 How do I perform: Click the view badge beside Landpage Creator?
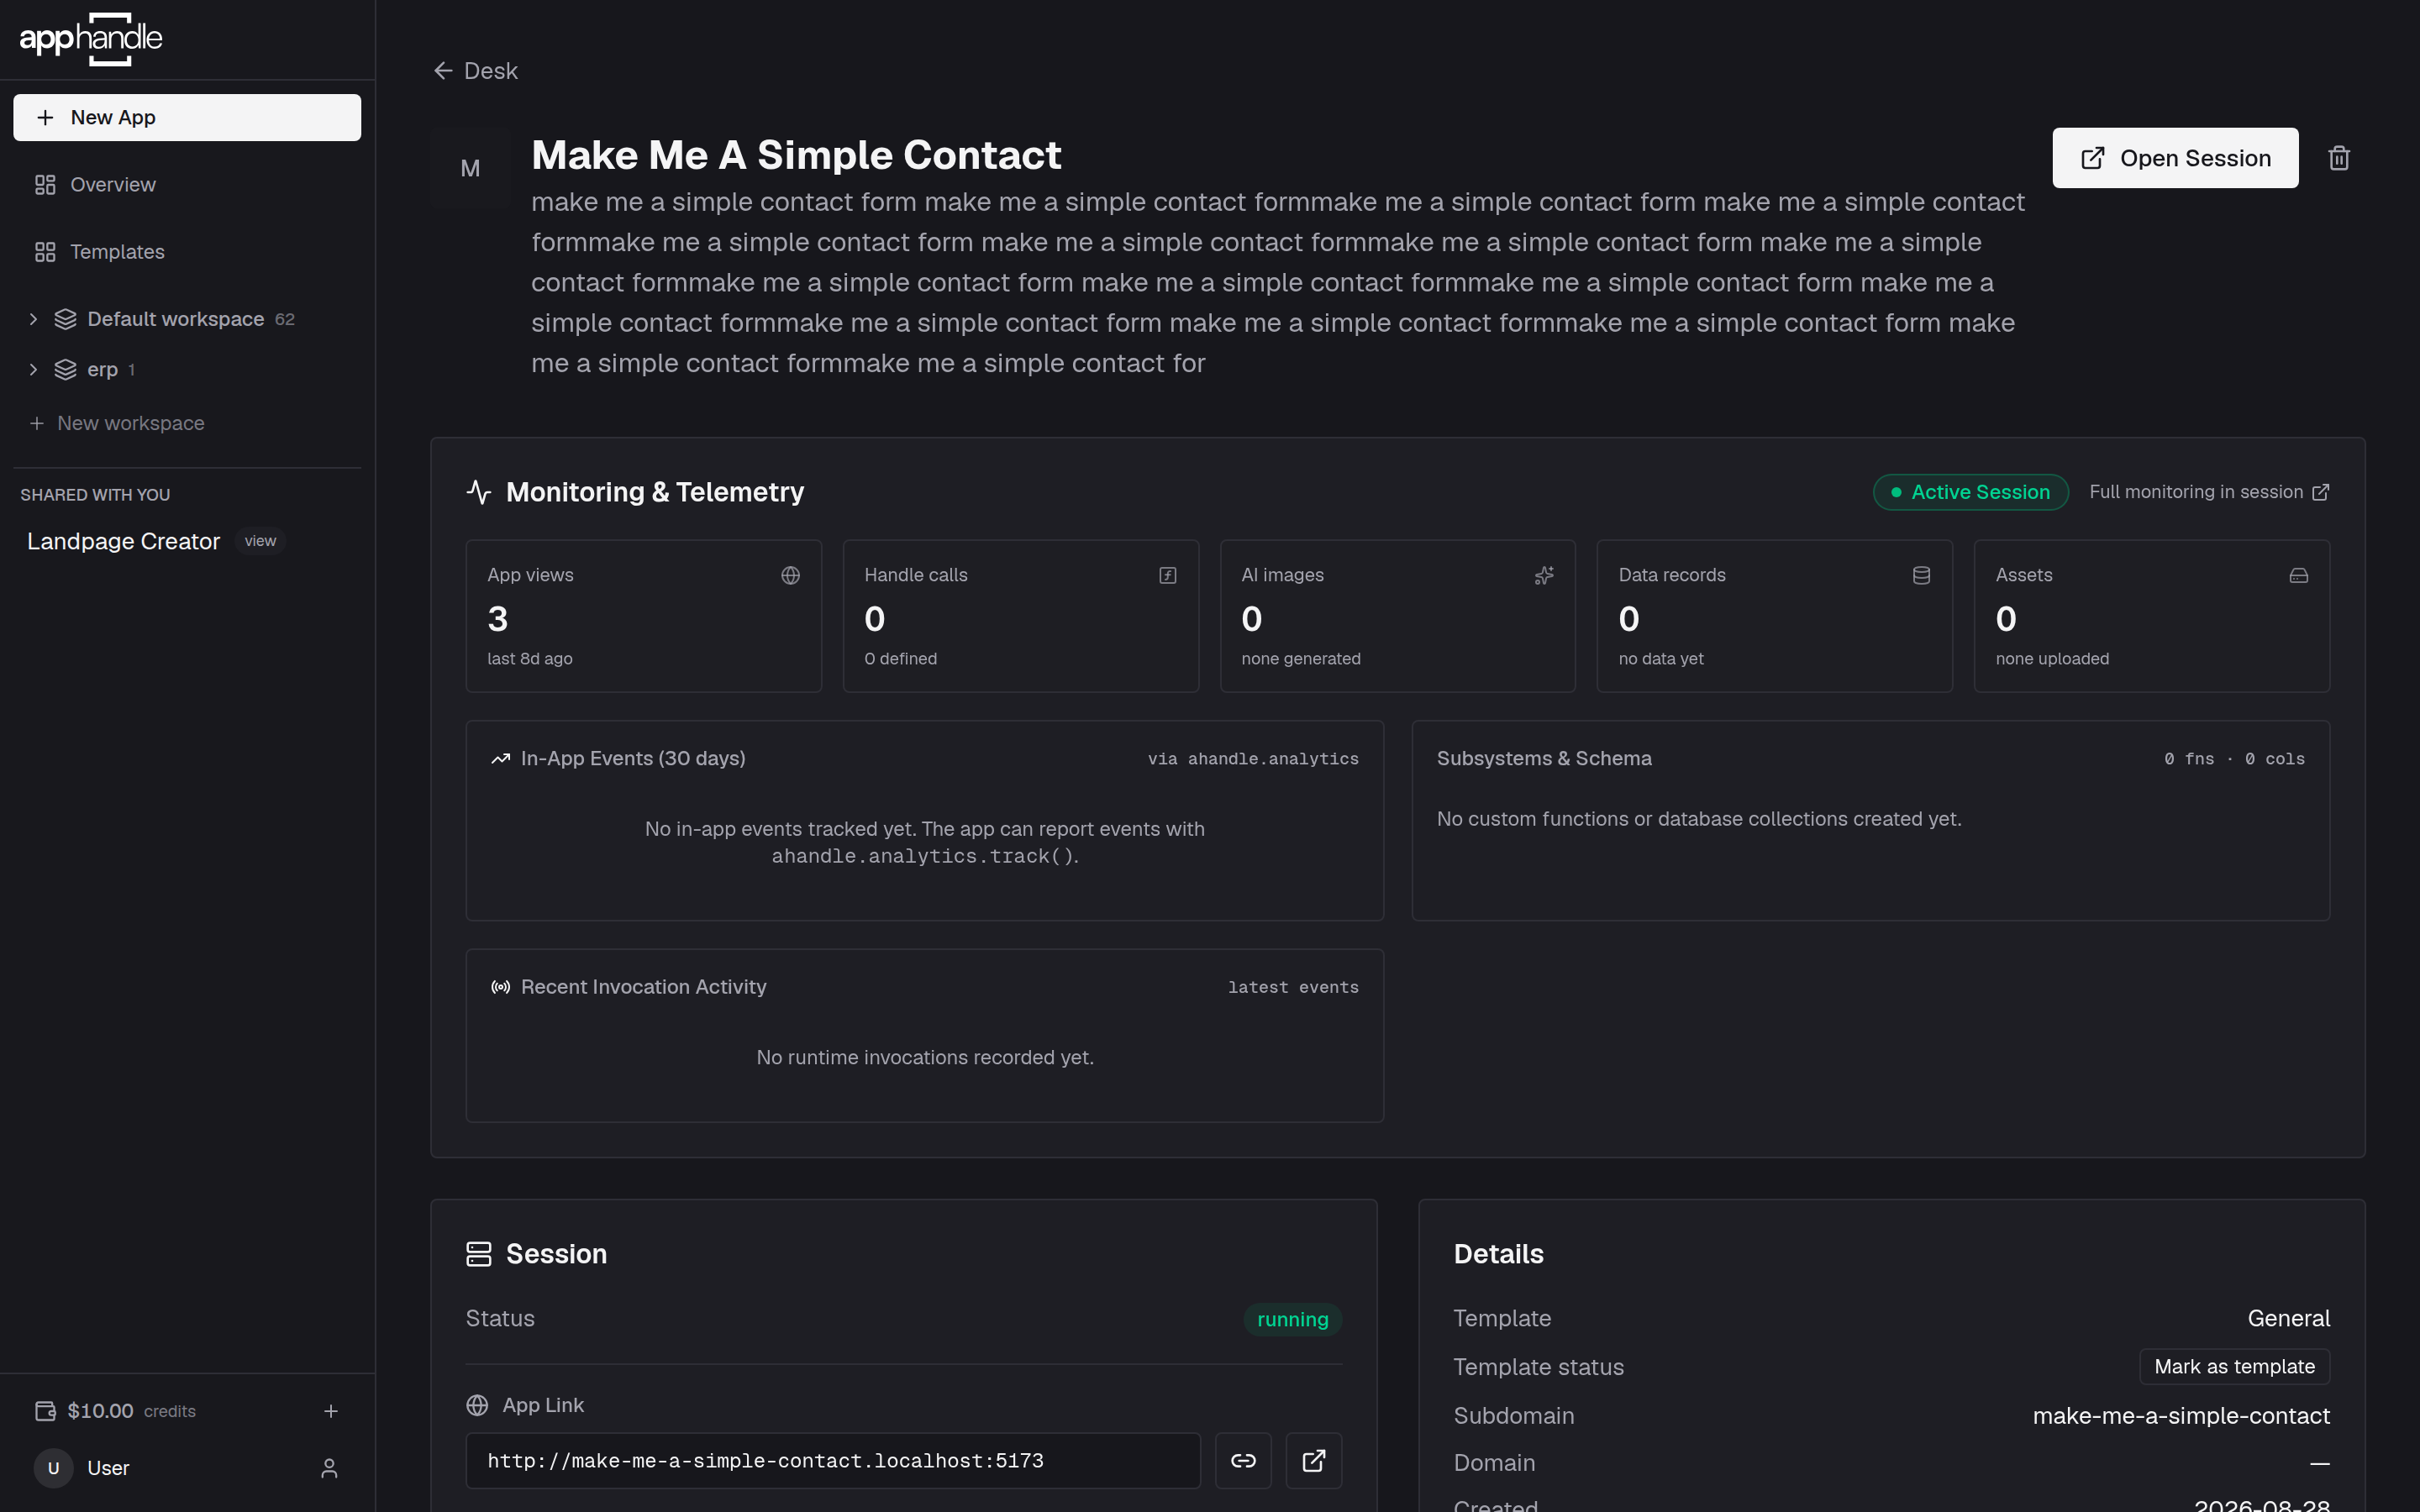[x=260, y=541]
